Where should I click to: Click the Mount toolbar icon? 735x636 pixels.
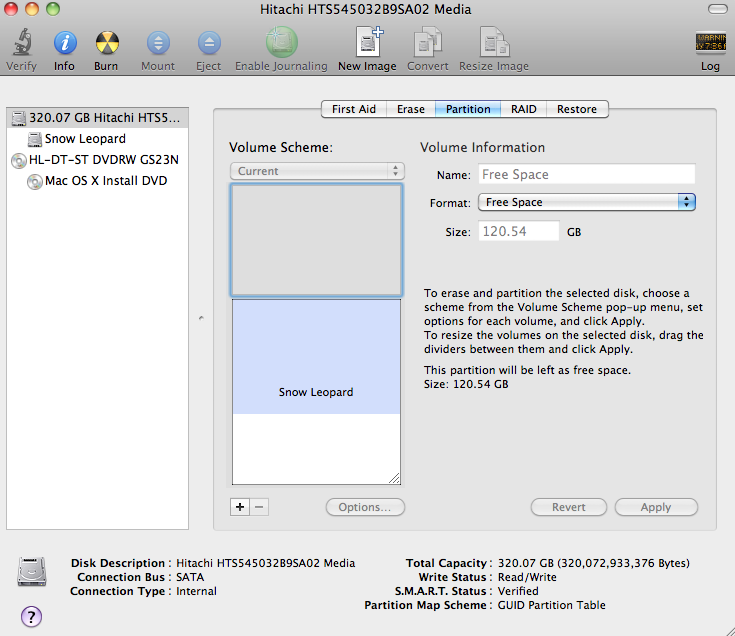(x=158, y=43)
